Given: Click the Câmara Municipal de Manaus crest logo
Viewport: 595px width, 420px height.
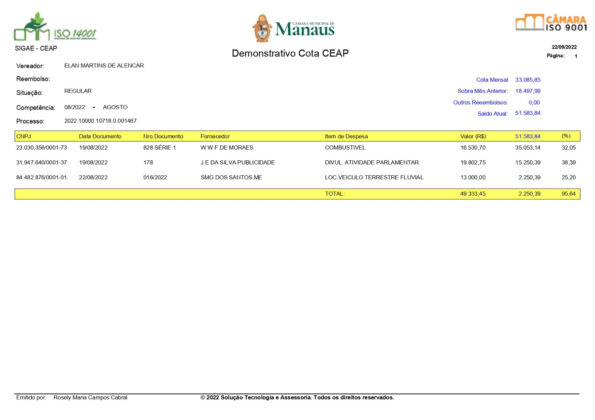Looking at the screenshot, I should click(x=294, y=28).
